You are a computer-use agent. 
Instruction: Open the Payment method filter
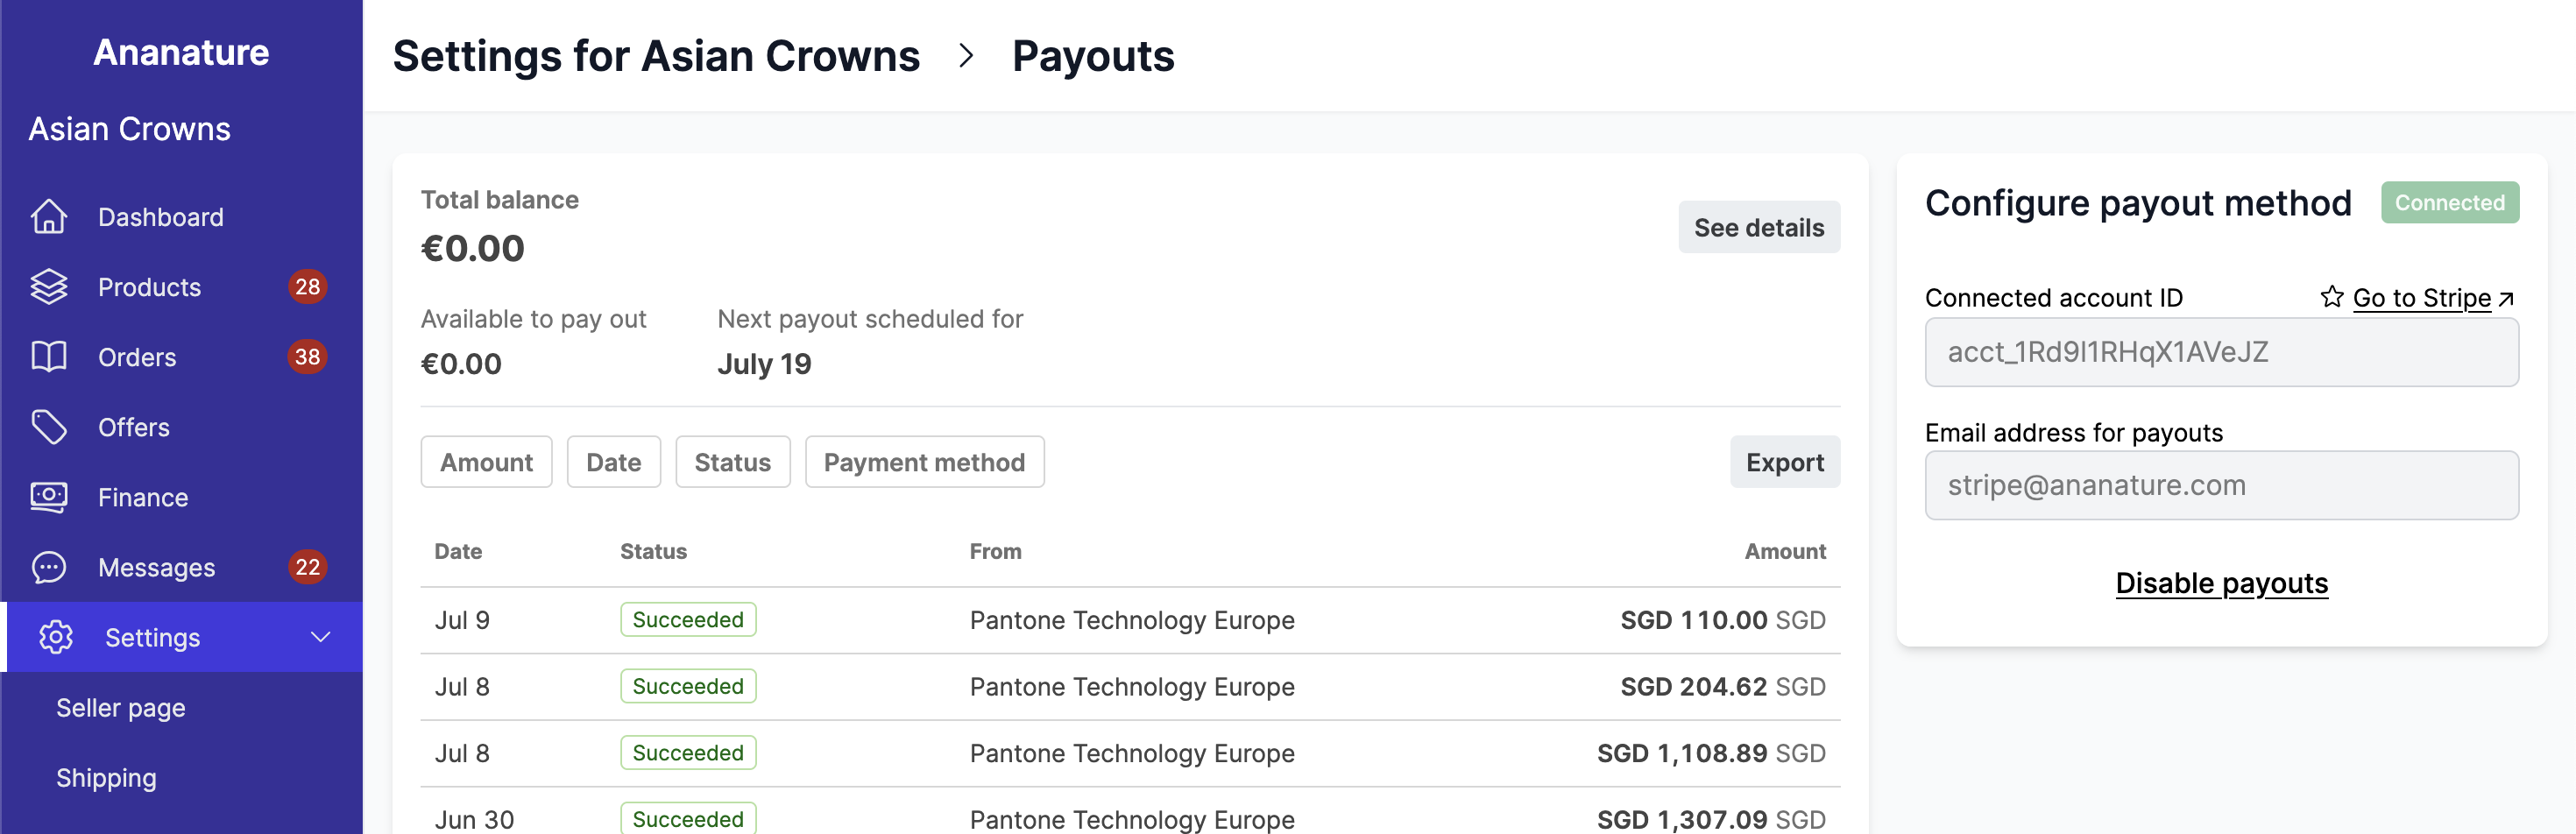pos(924,461)
